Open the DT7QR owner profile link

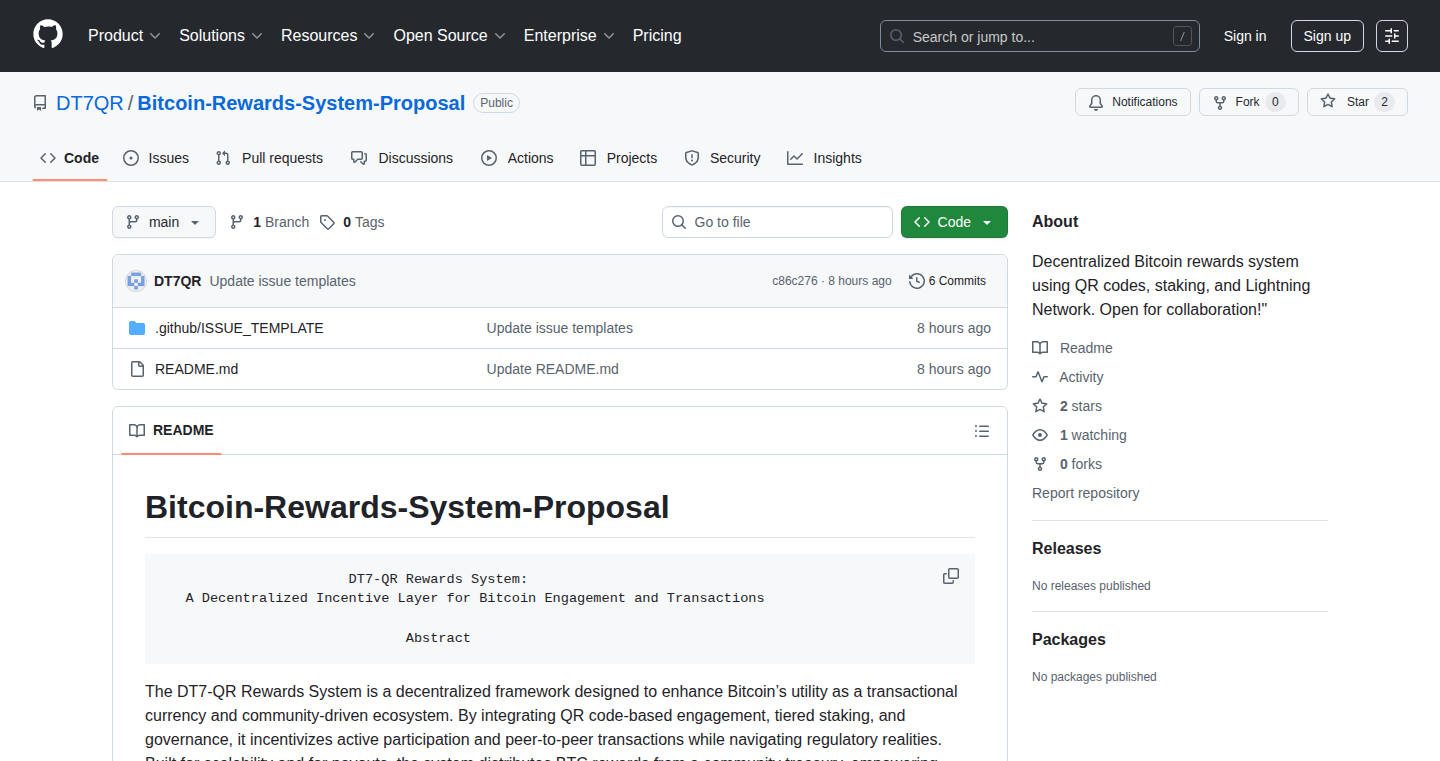click(x=90, y=103)
